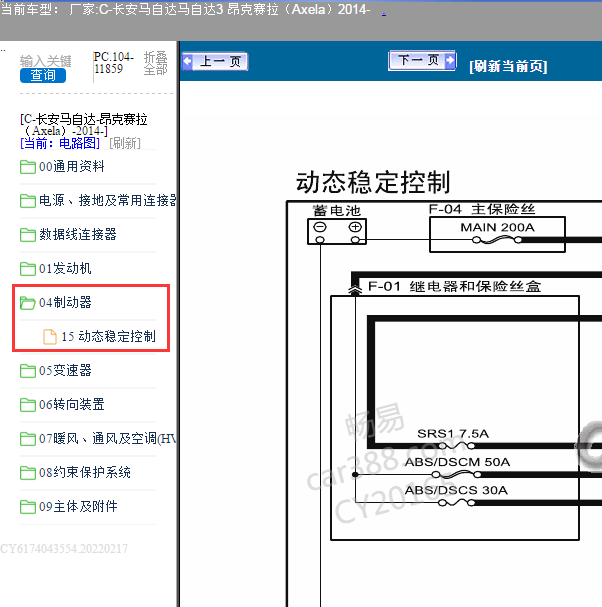Click the F-01 继电器和保险丝盒 label
602x607 pixels.
point(454,286)
